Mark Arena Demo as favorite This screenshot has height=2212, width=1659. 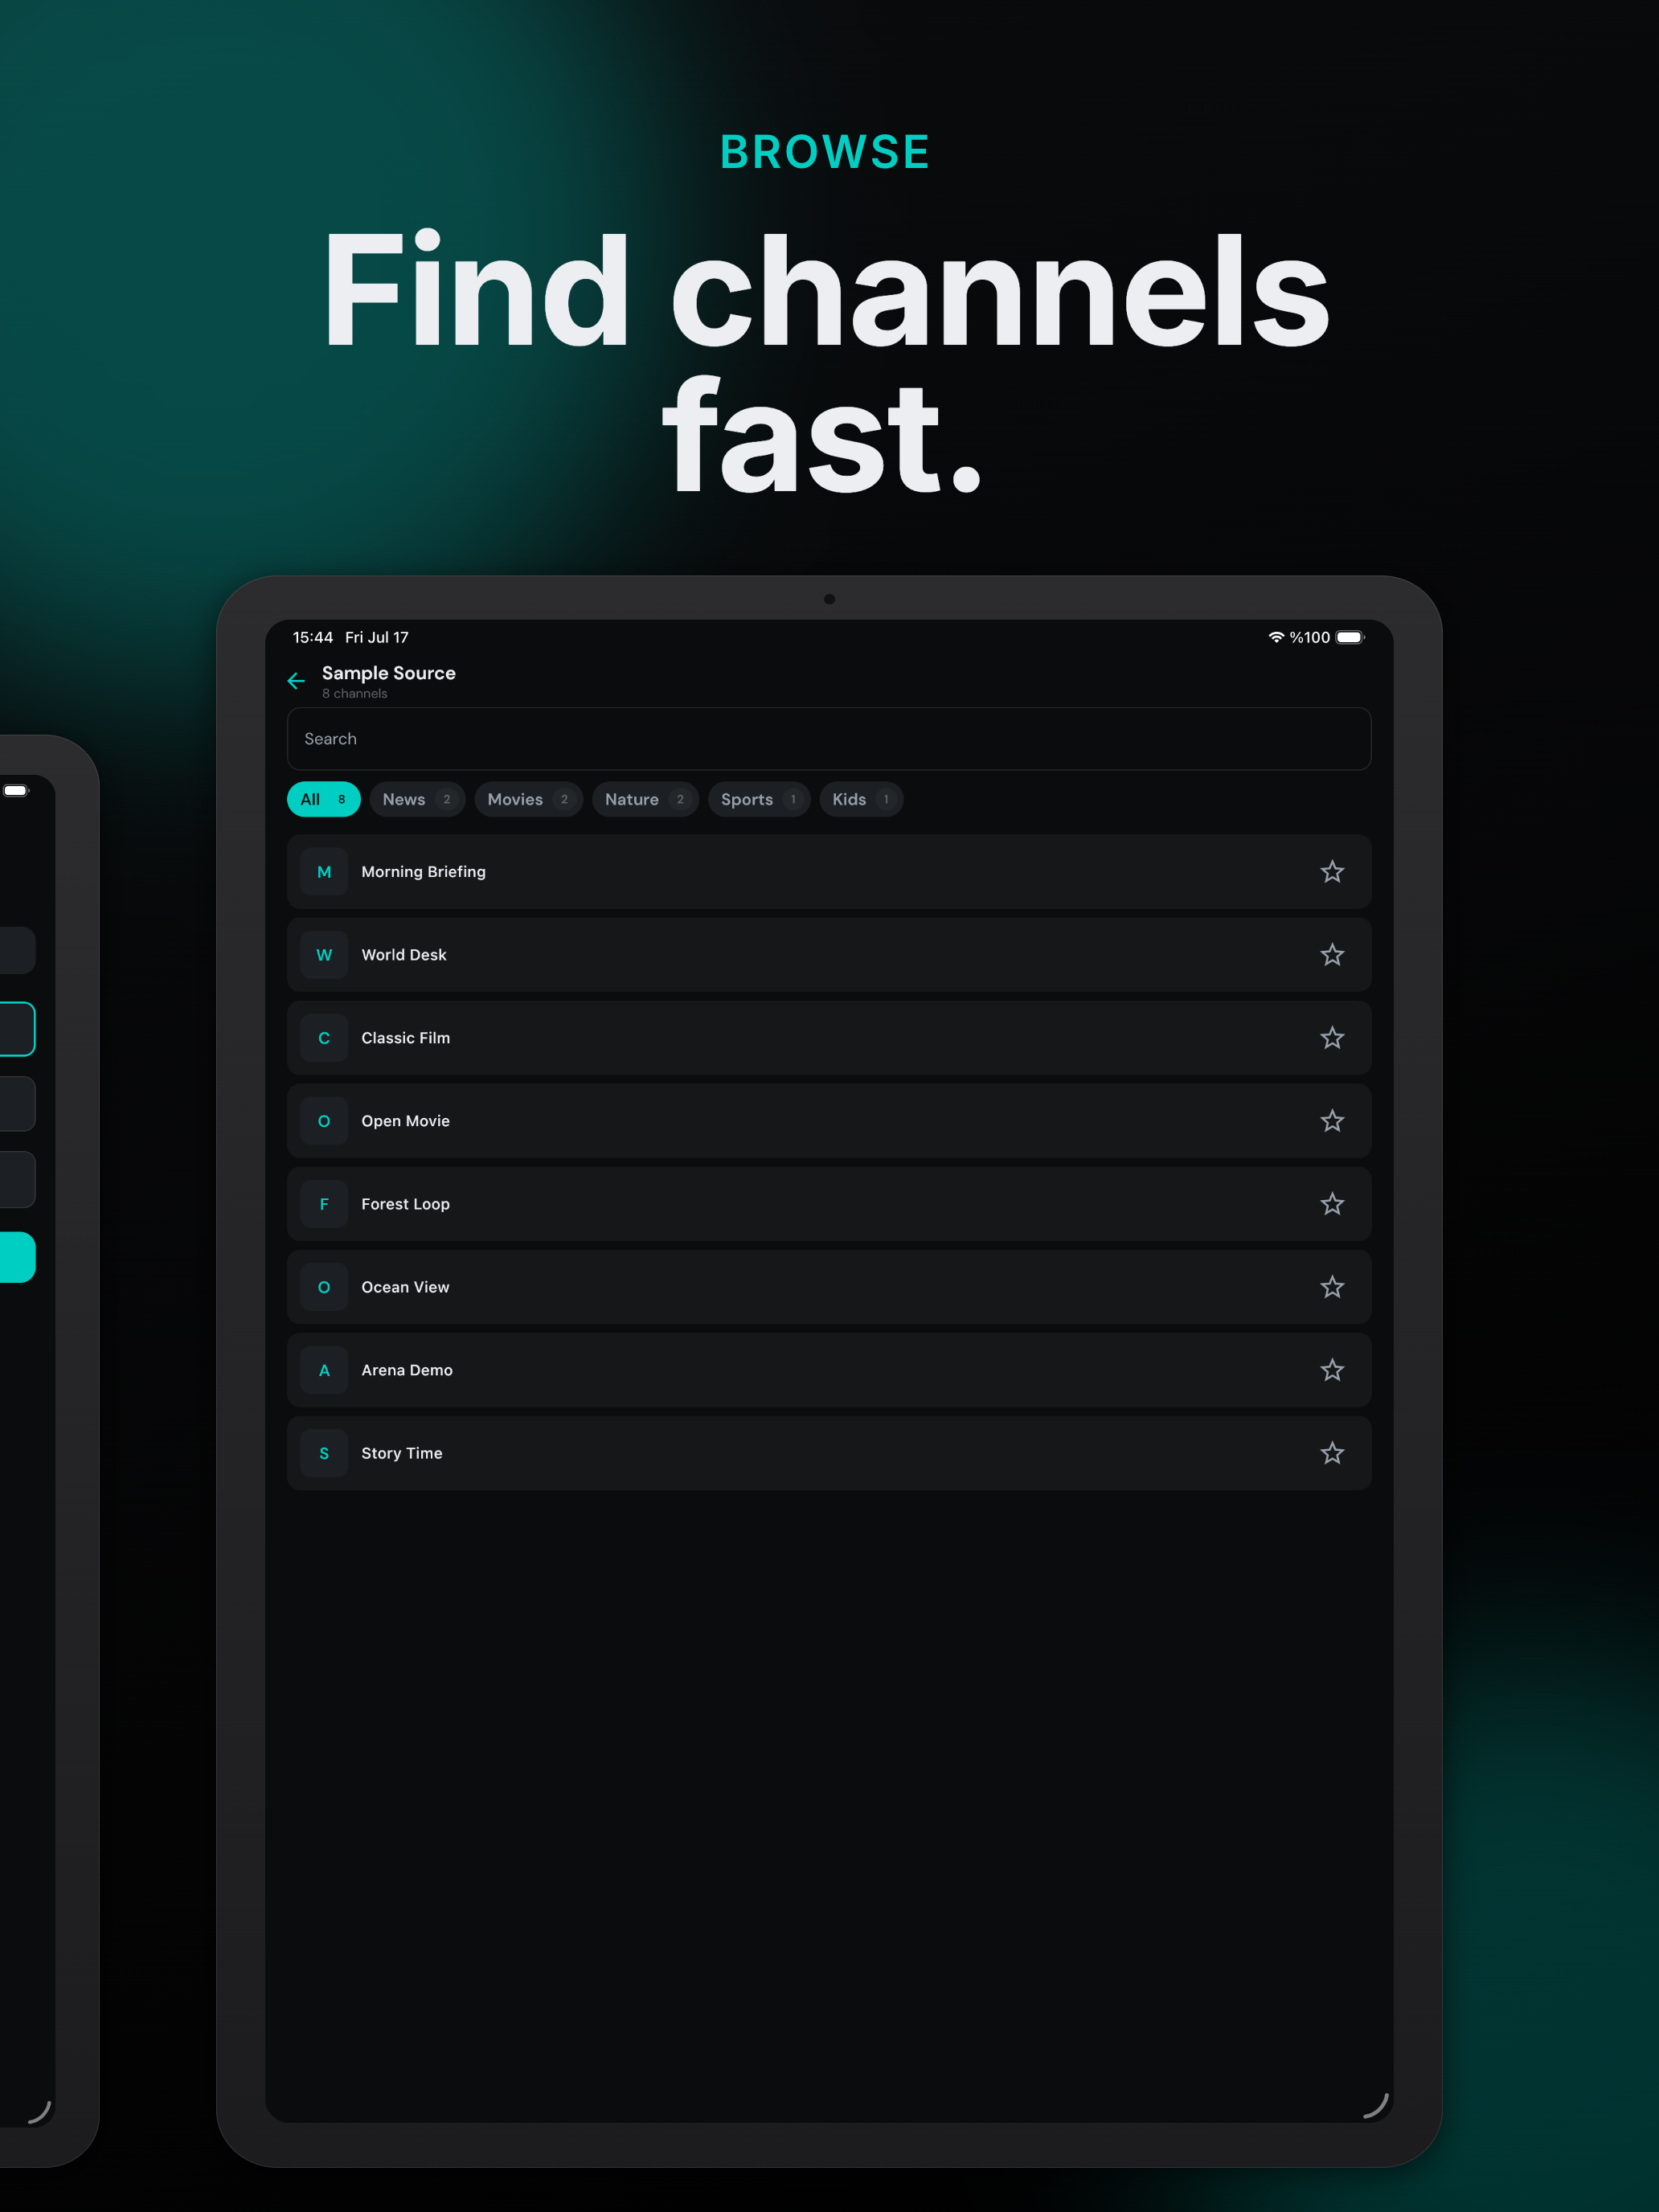[x=1332, y=1370]
